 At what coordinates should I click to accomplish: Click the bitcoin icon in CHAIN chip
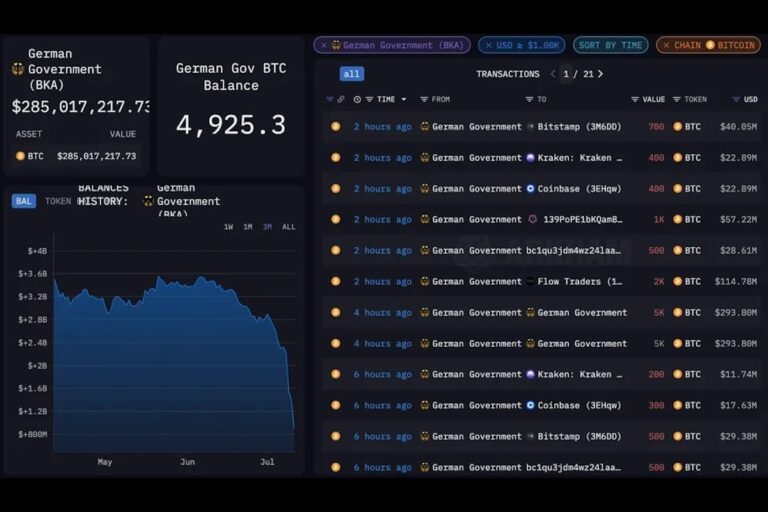[x=710, y=45]
